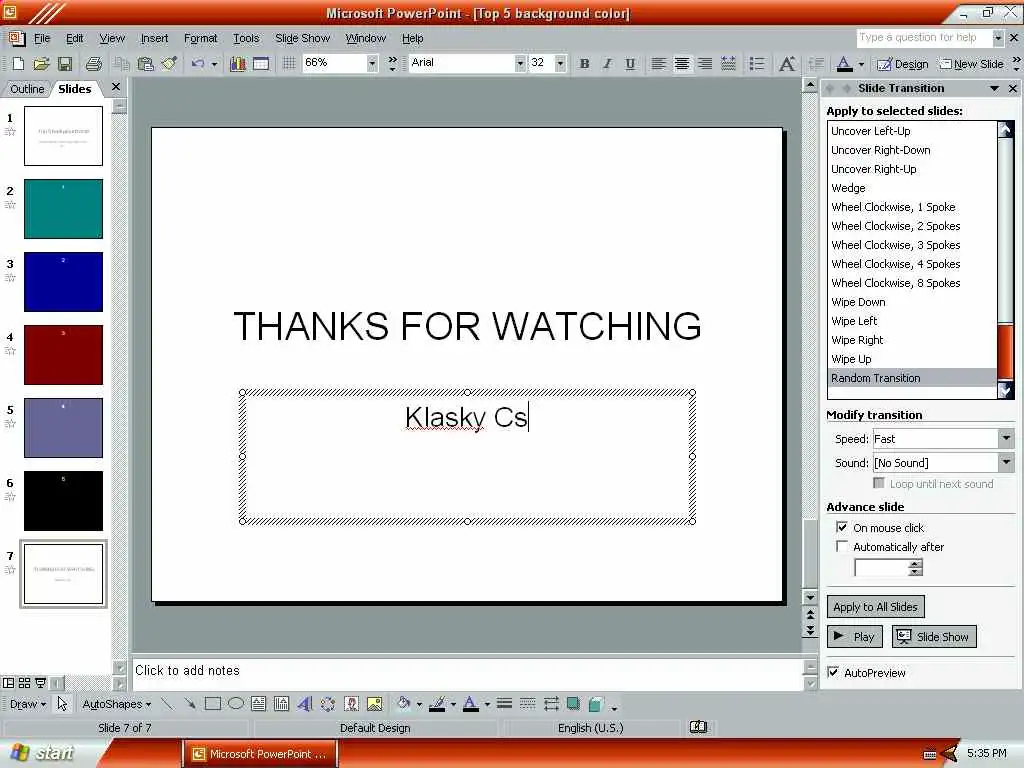
Task: Click Apply to All Slides button
Action: [x=875, y=607]
